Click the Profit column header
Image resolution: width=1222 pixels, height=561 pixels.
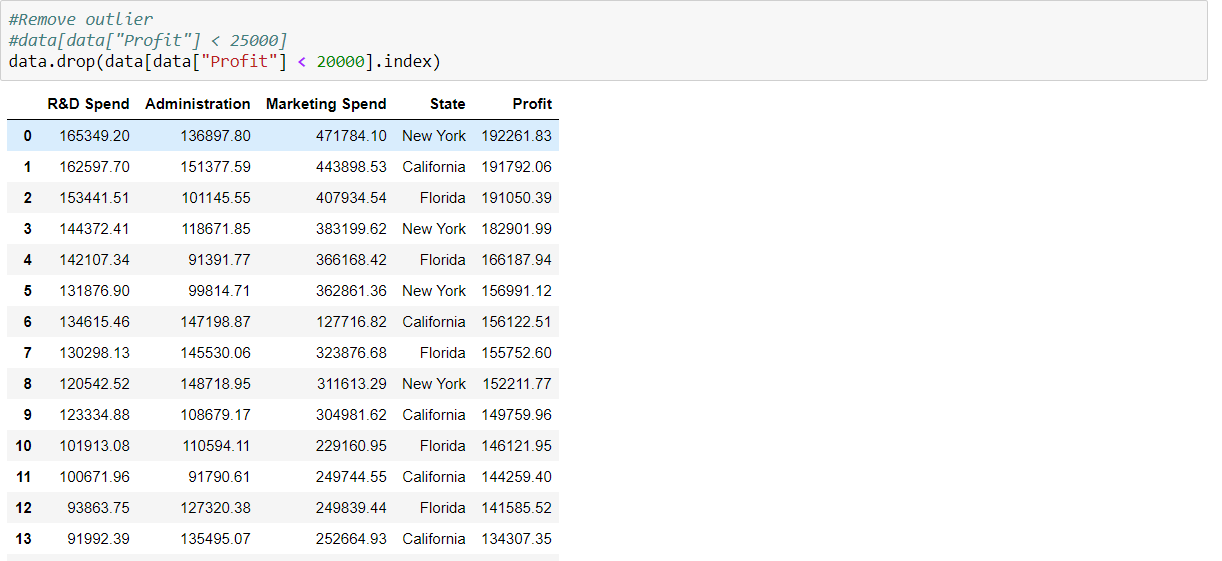(x=532, y=104)
